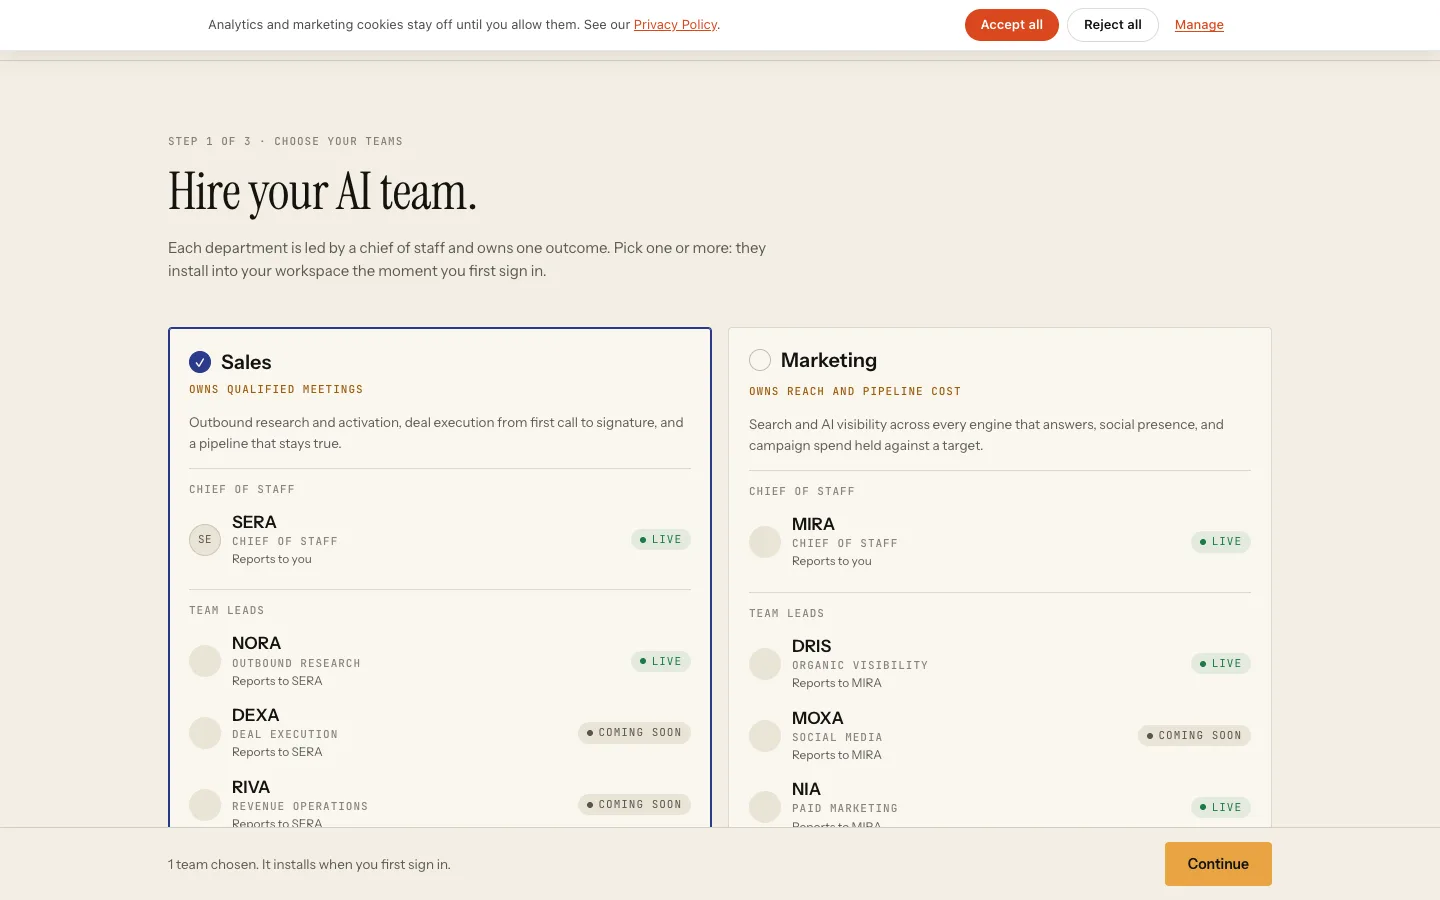
Task: Click the avatar circle next to MIRA
Action: coord(765,542)
